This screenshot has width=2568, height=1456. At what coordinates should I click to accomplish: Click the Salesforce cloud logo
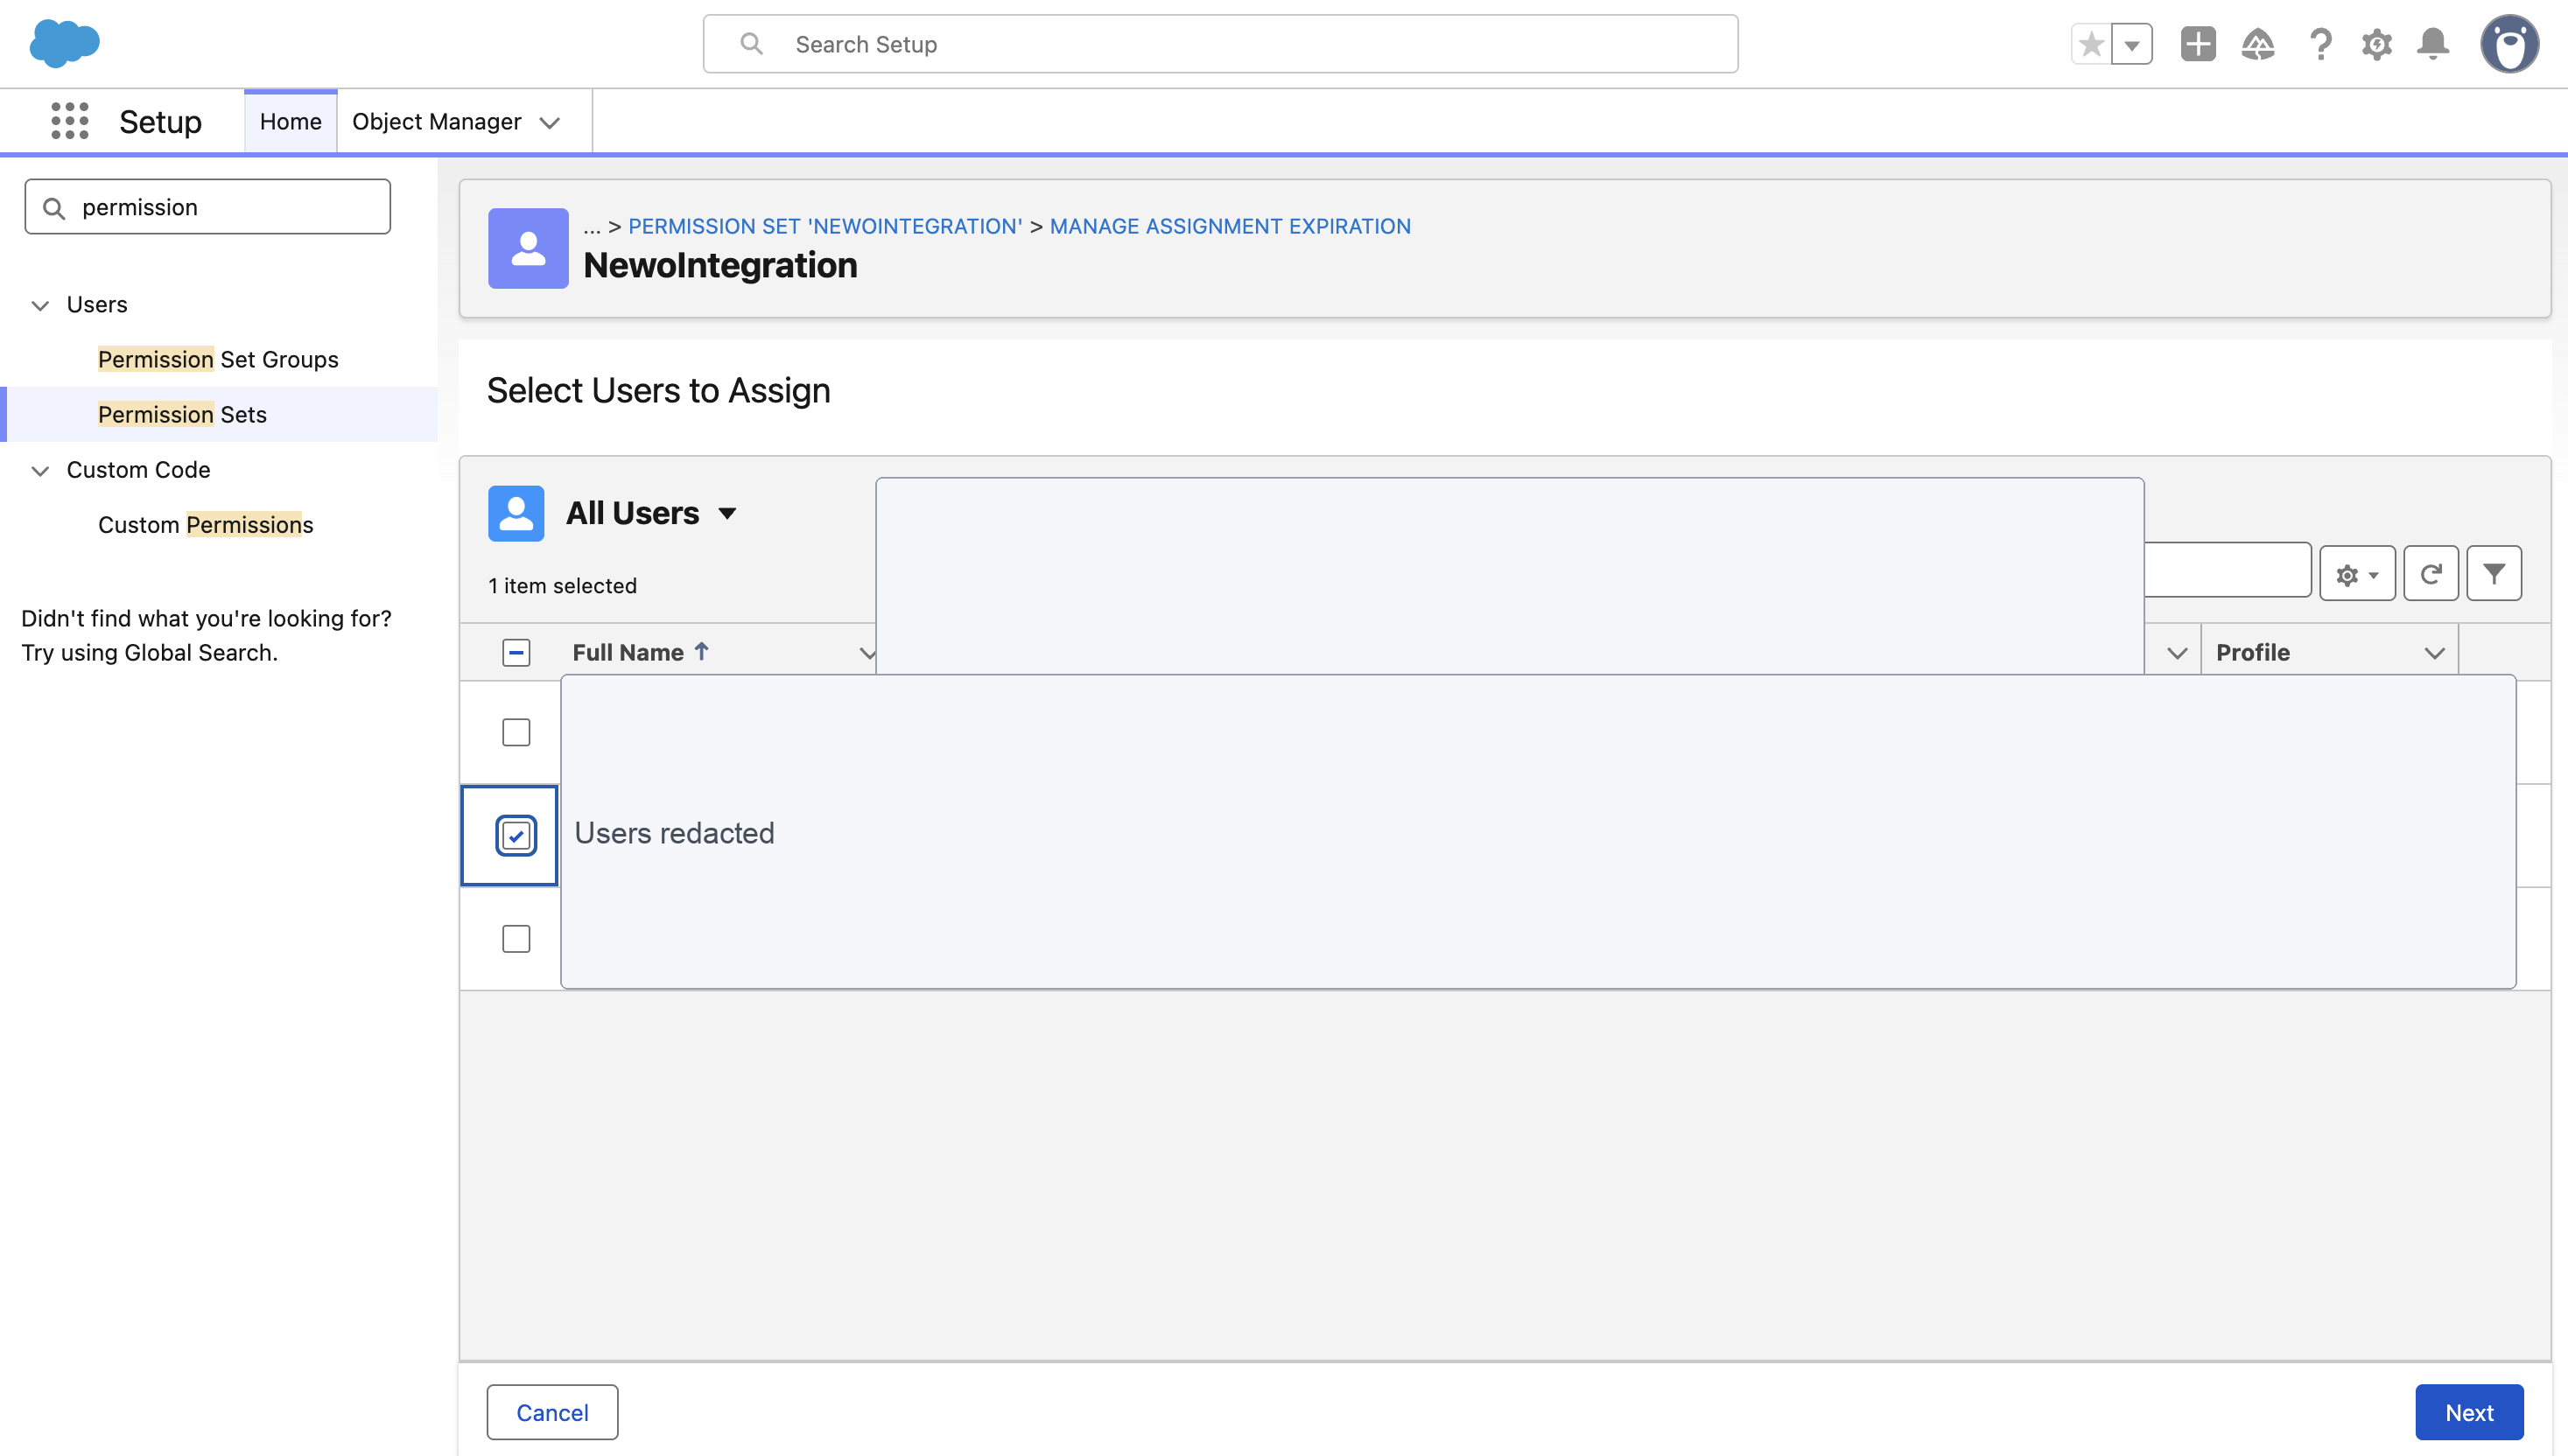tap(65, 44)
